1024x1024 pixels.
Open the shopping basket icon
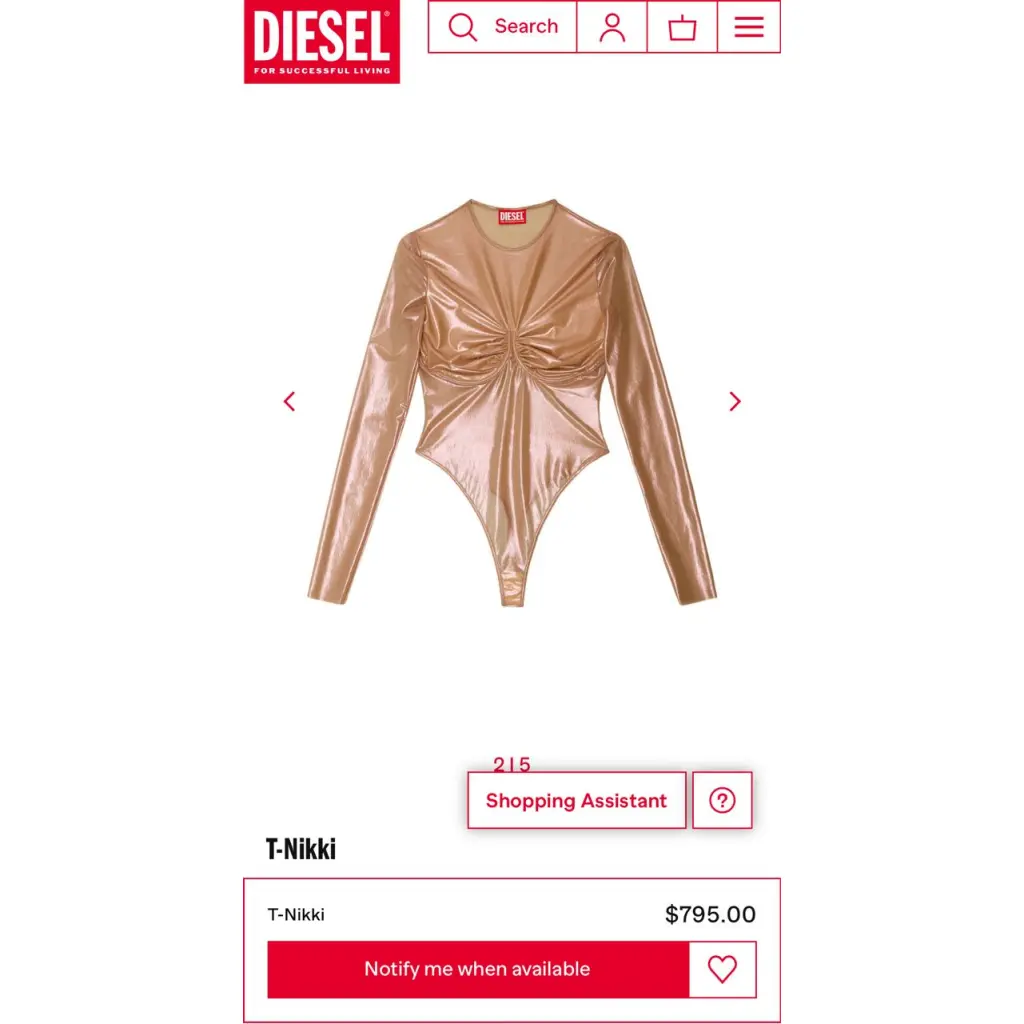(682, 27)
